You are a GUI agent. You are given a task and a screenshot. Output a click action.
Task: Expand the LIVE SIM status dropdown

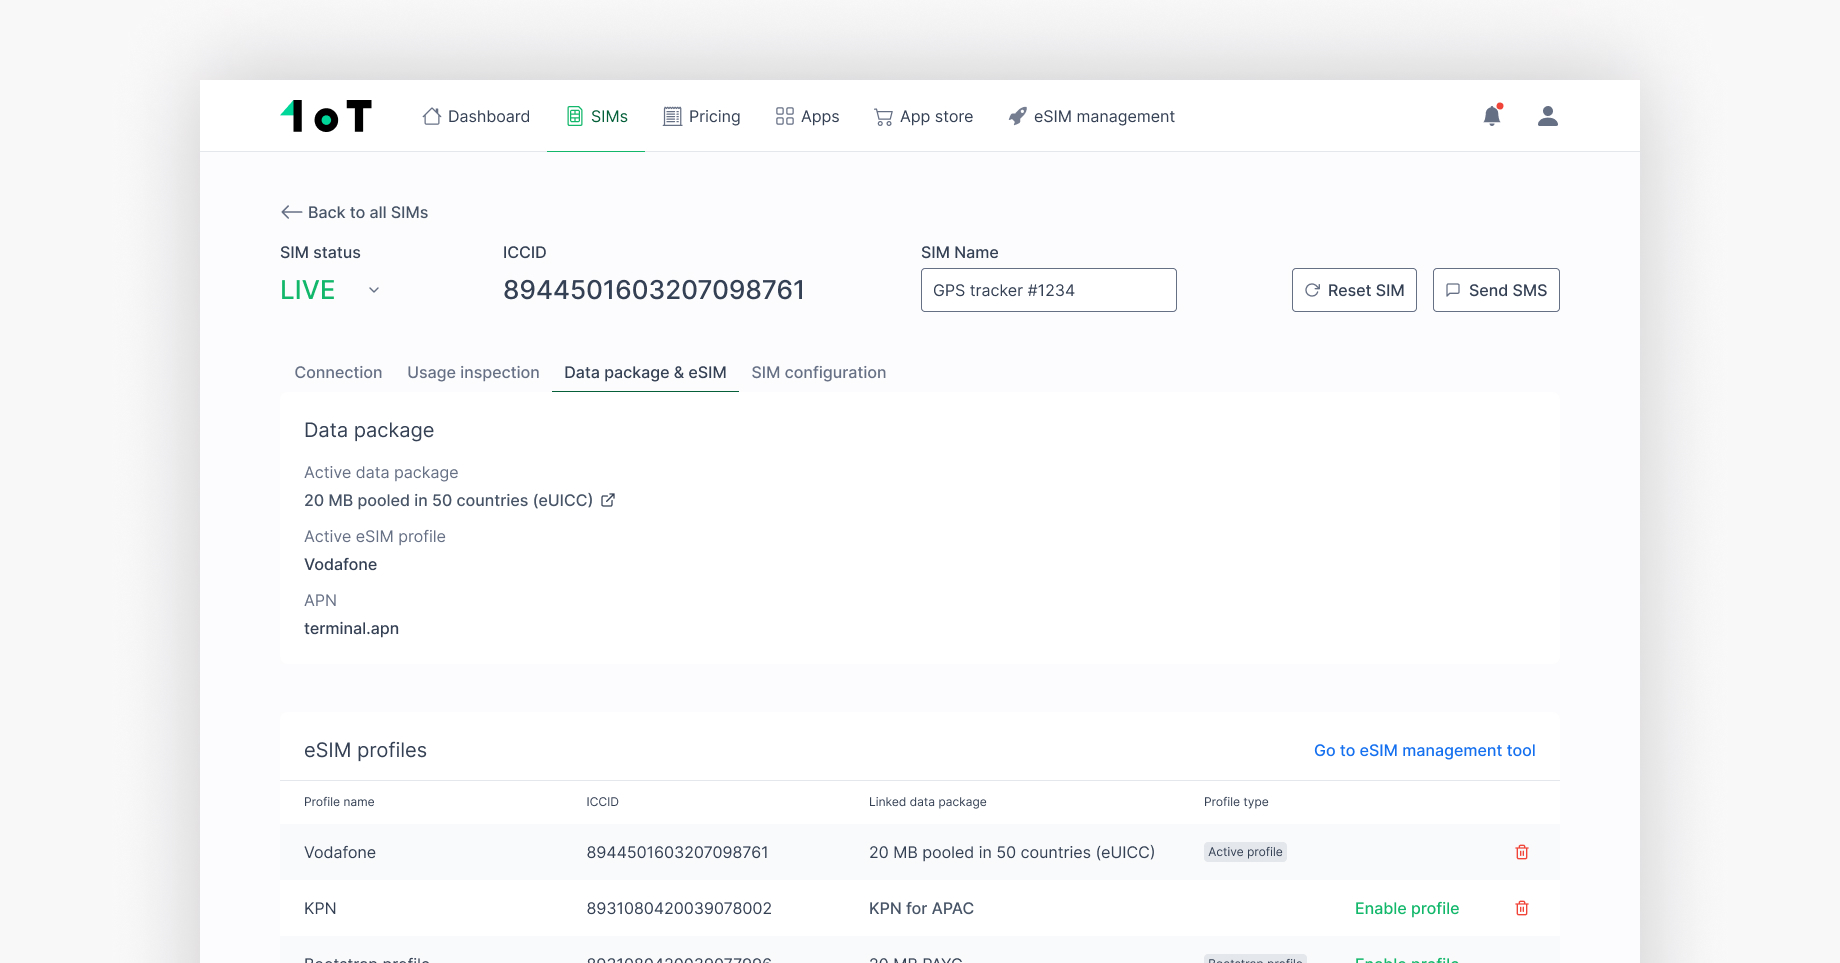(373, 290)
